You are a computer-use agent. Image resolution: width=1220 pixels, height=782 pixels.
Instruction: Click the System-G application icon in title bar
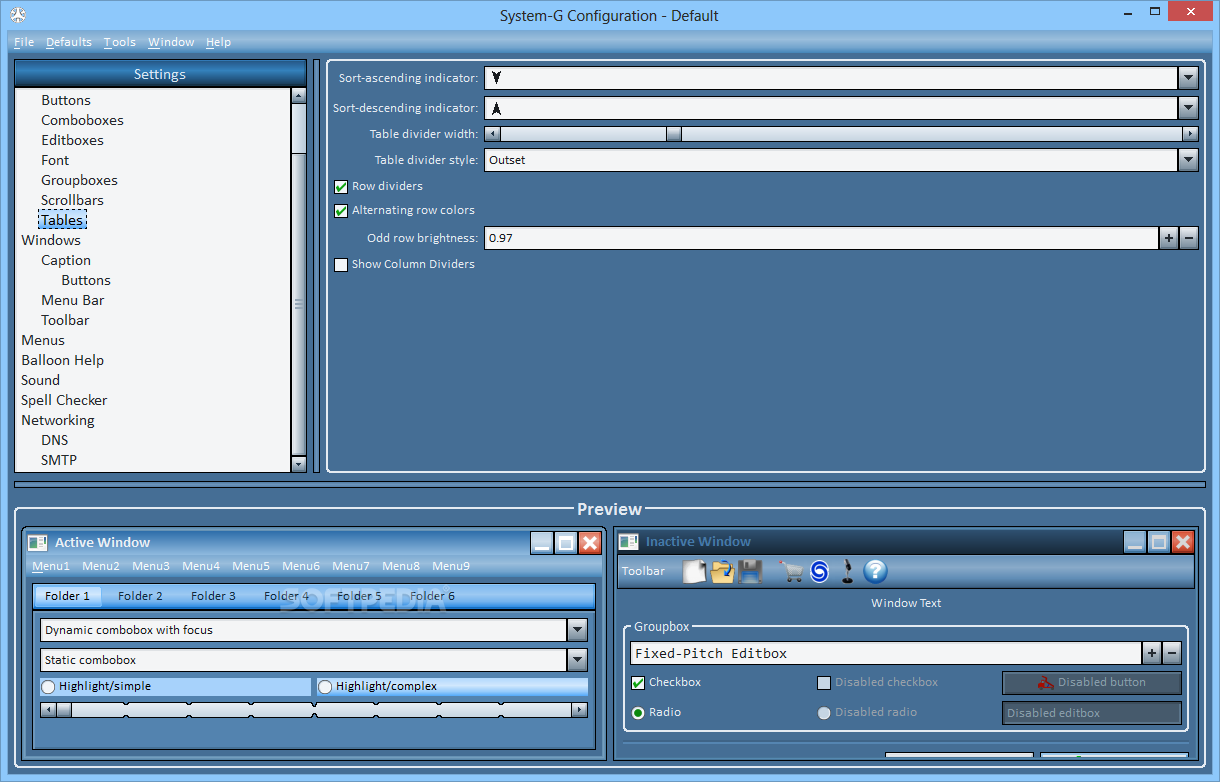point(17,15)
